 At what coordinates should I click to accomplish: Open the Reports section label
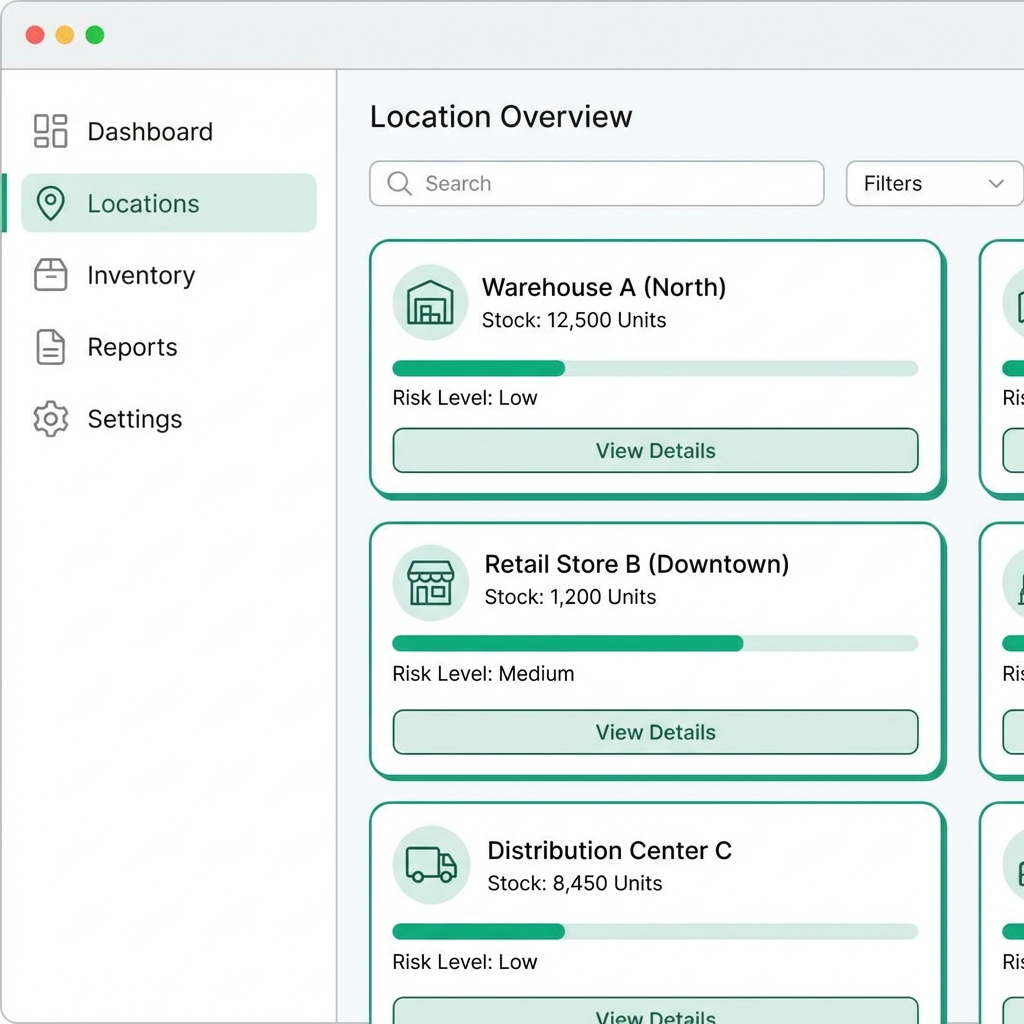coord(132,347)
